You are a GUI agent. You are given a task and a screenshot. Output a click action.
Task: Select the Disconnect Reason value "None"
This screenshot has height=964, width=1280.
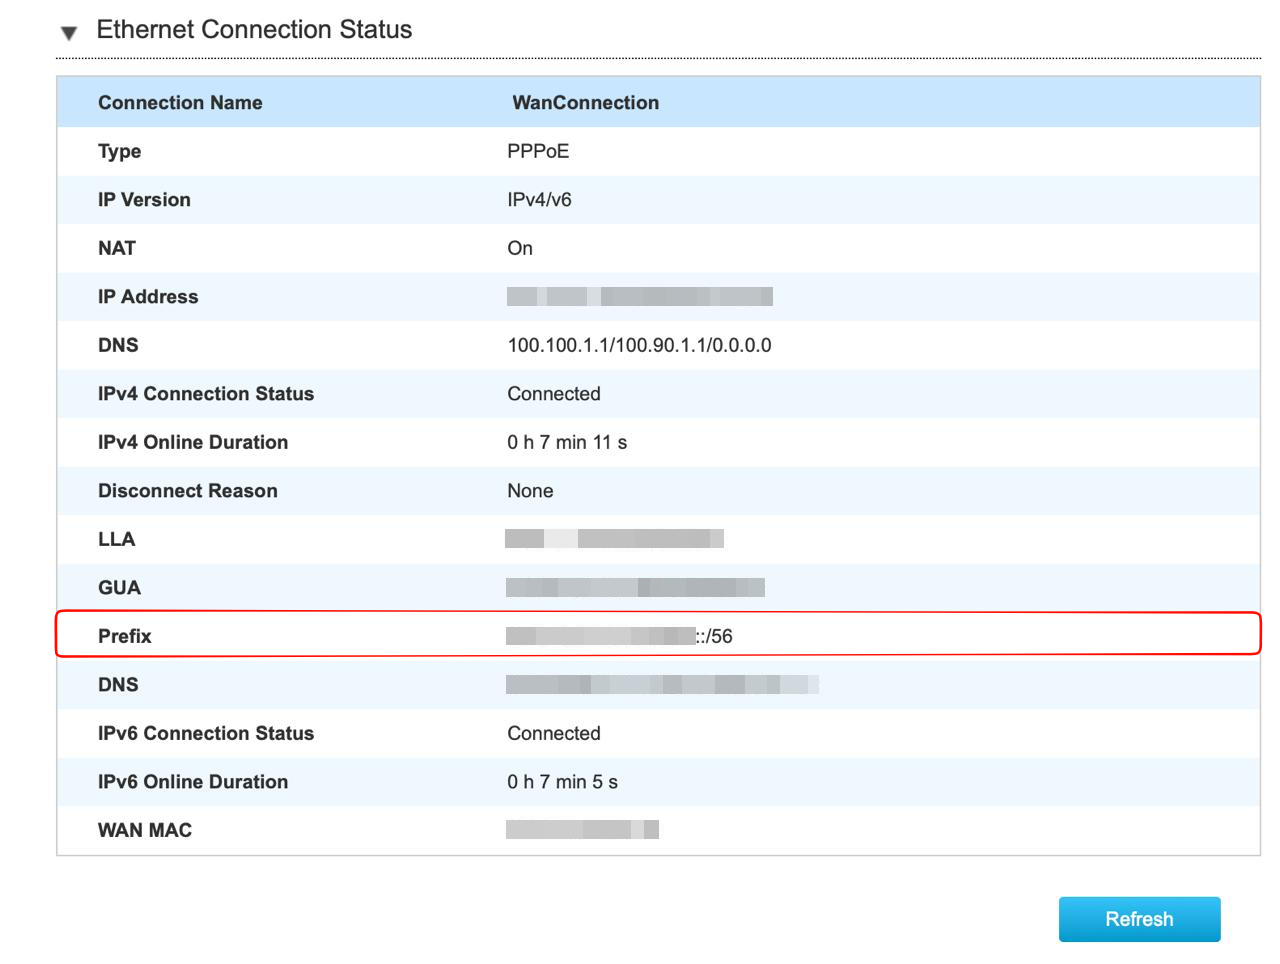(x=530, y=491)
